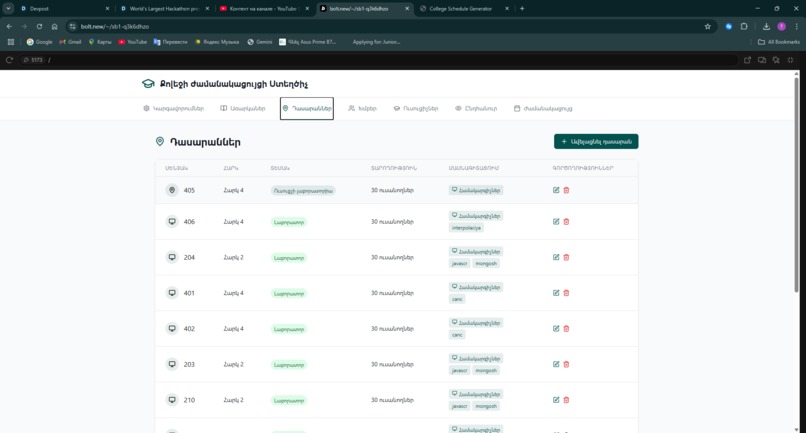
Task: Edit classroom 210 with the pencil icon
Action: point(556,400)
